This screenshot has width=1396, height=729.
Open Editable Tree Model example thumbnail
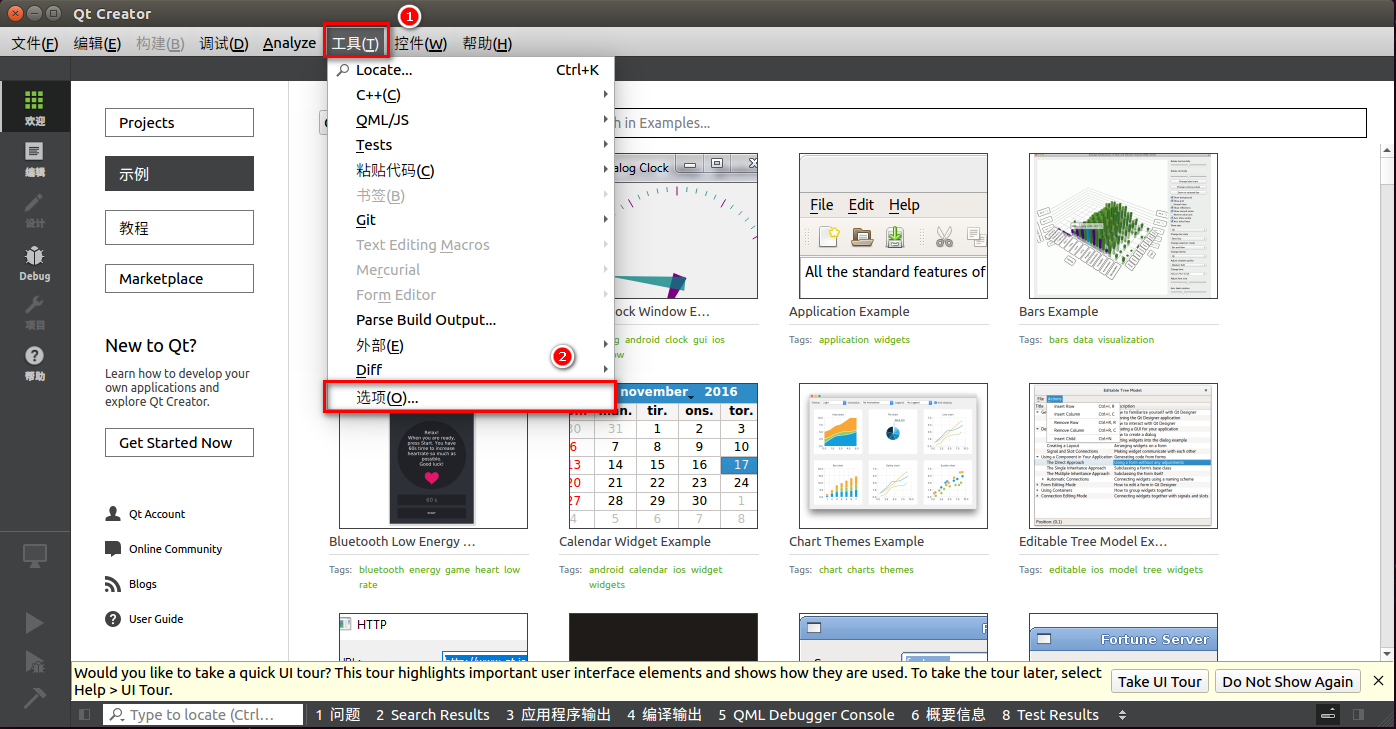pyautogui.click(x=1123, y=456)
